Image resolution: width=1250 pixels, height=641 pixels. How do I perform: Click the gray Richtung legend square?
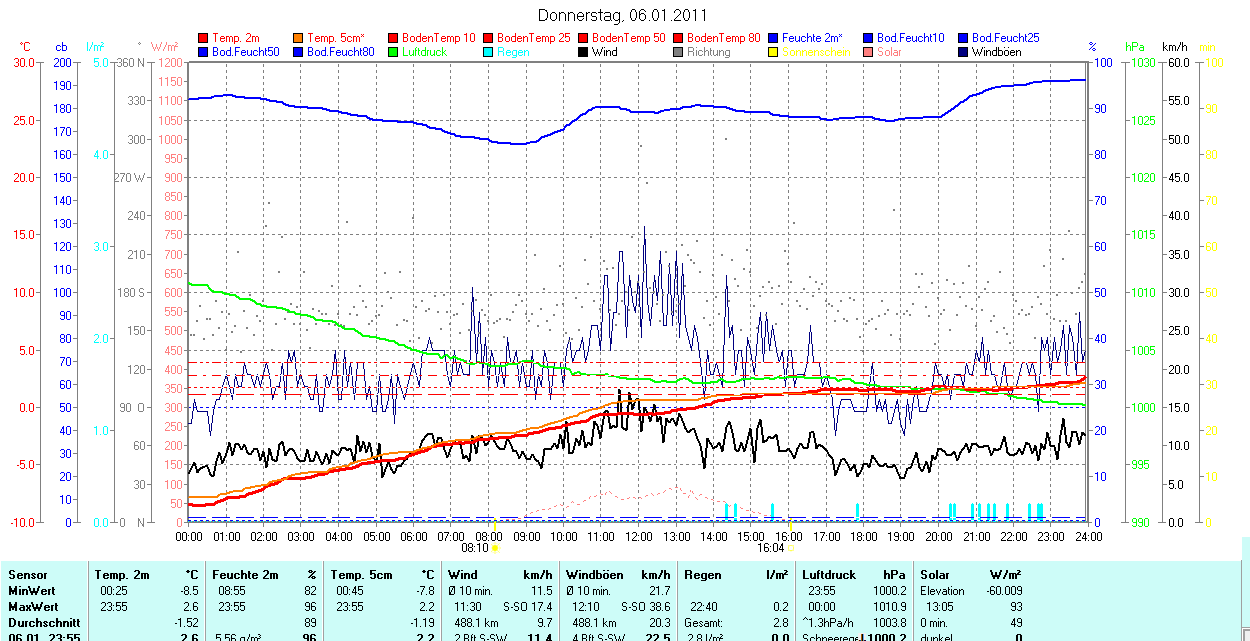679,51
